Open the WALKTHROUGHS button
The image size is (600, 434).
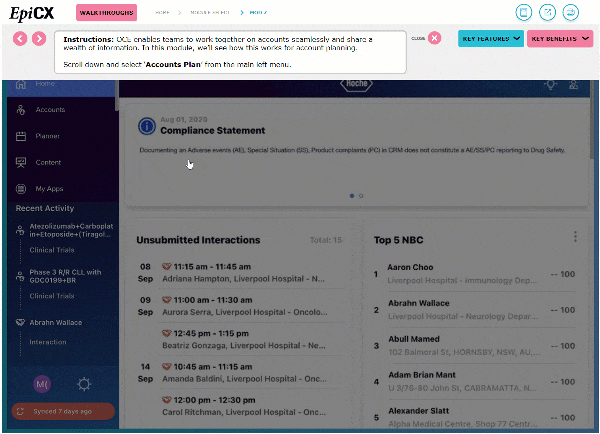pyautogui.click(x=106, y=13)
